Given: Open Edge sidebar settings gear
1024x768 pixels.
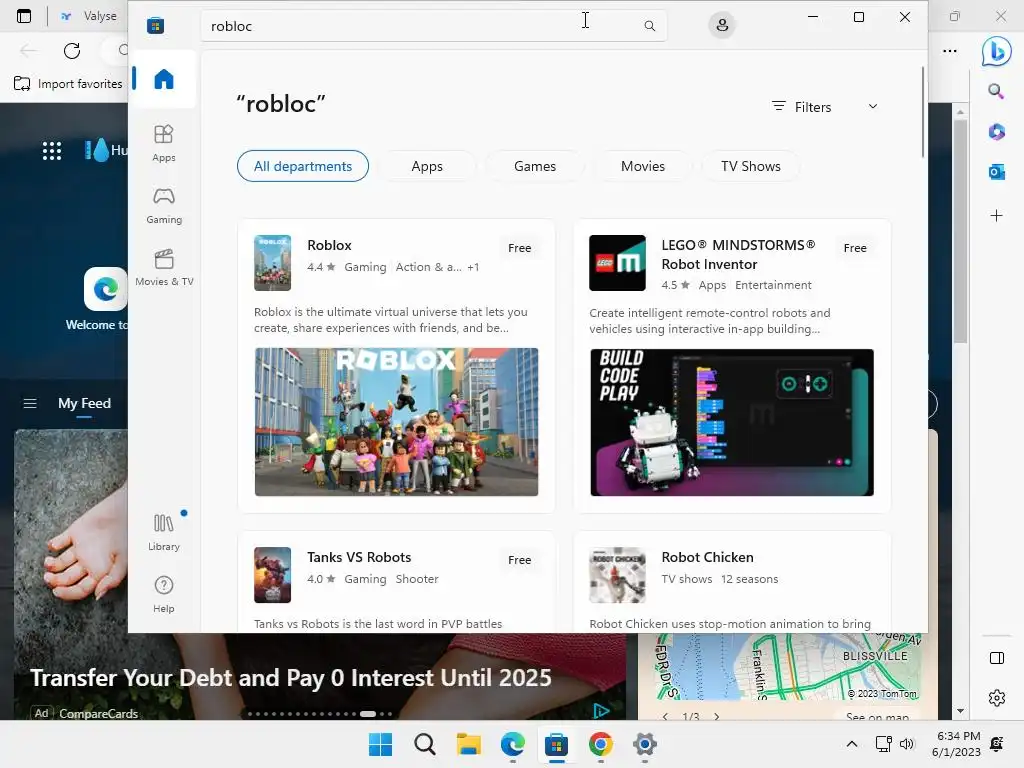Looking at the screenshot, I should (997, 697).
